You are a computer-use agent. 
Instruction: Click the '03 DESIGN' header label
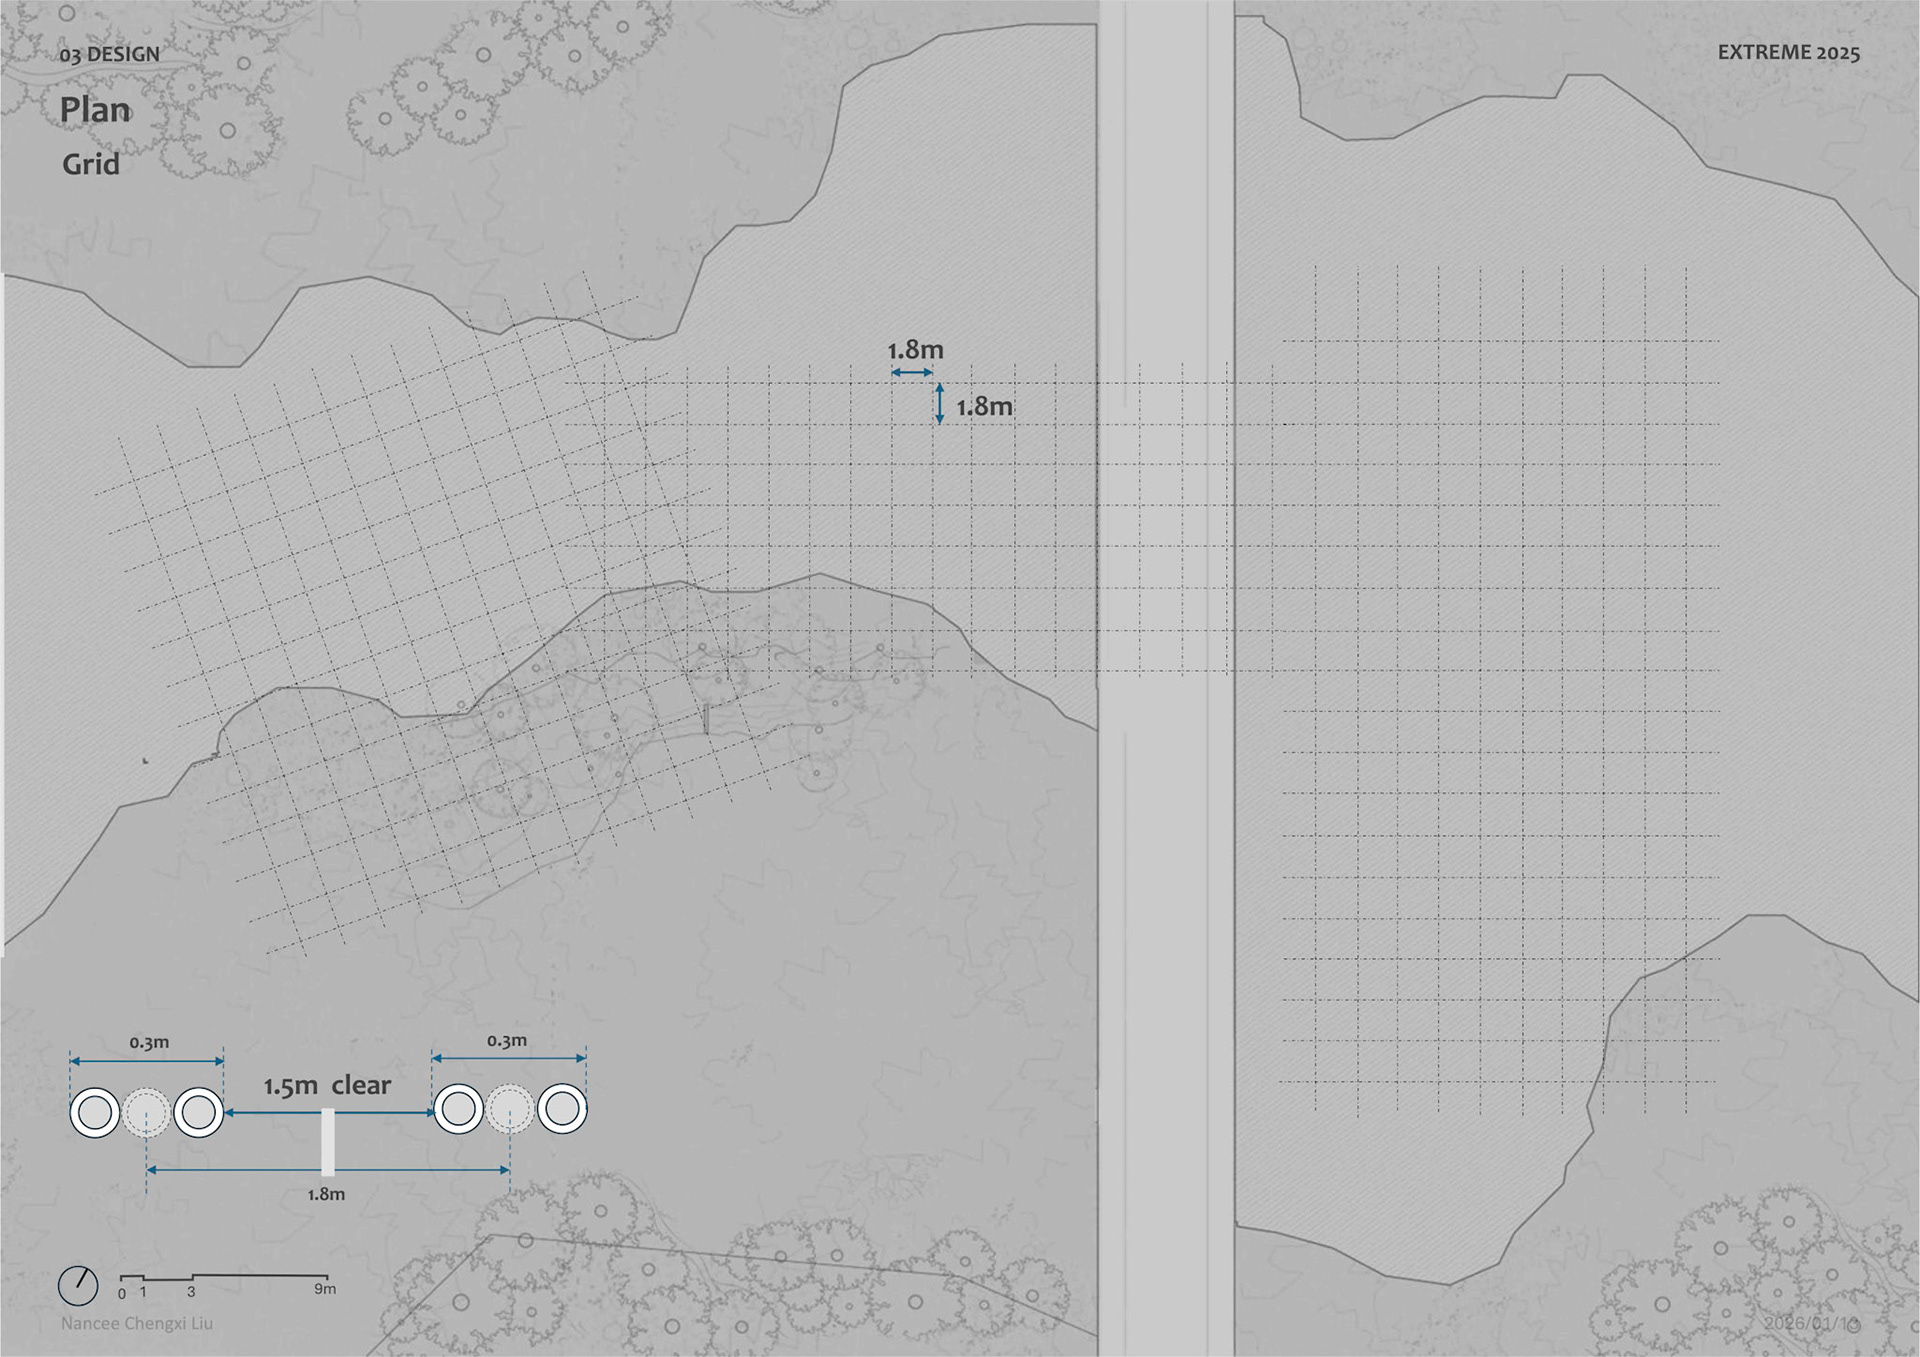109,55
